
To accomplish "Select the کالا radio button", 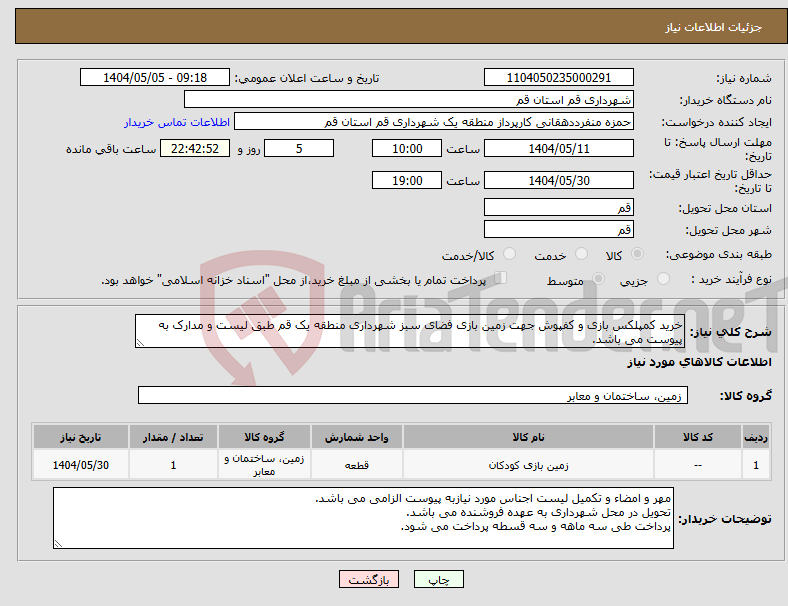I will tap(637, 254).
